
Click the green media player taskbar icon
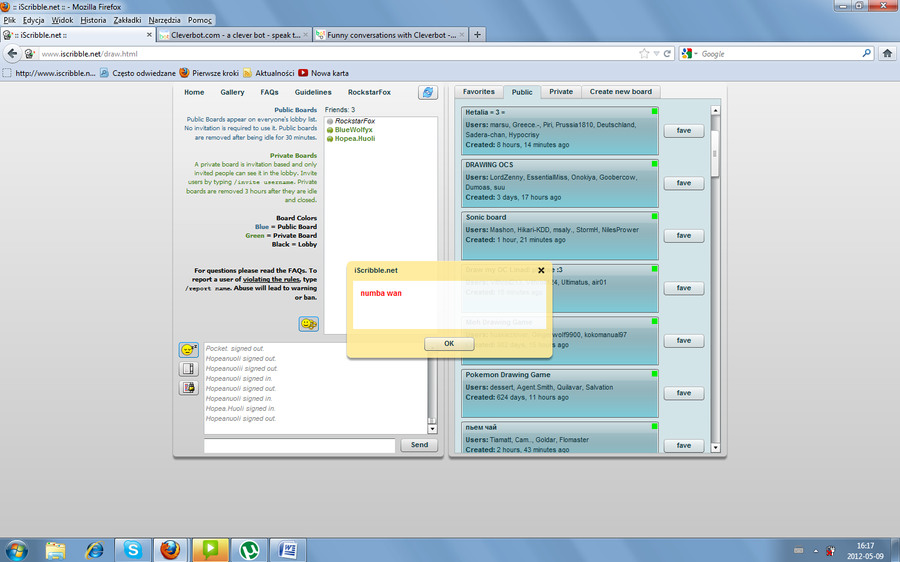click(210, 551)
